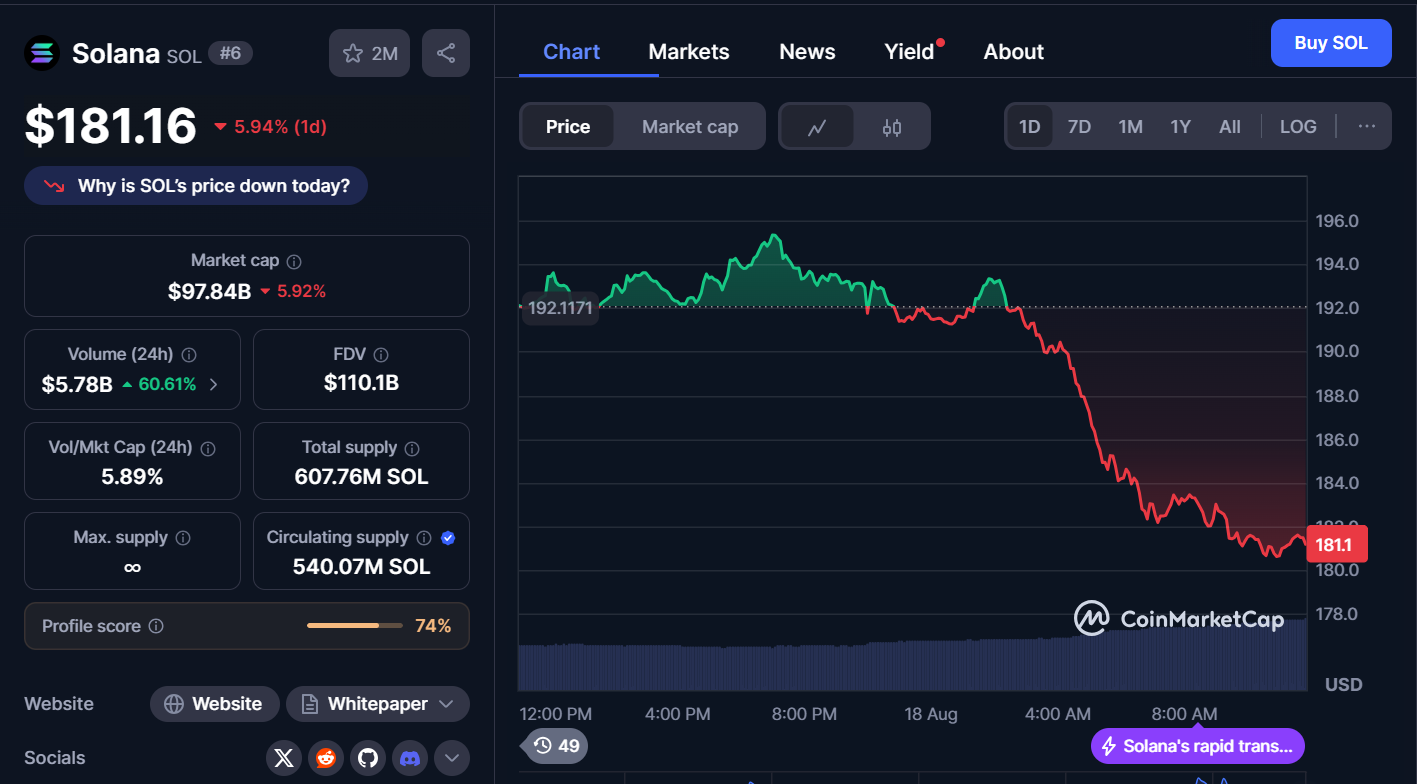The height and width of the screenshot is (784, 1417).
Task: Set chart range to 1D
Action: click(x=1030, y=127)
